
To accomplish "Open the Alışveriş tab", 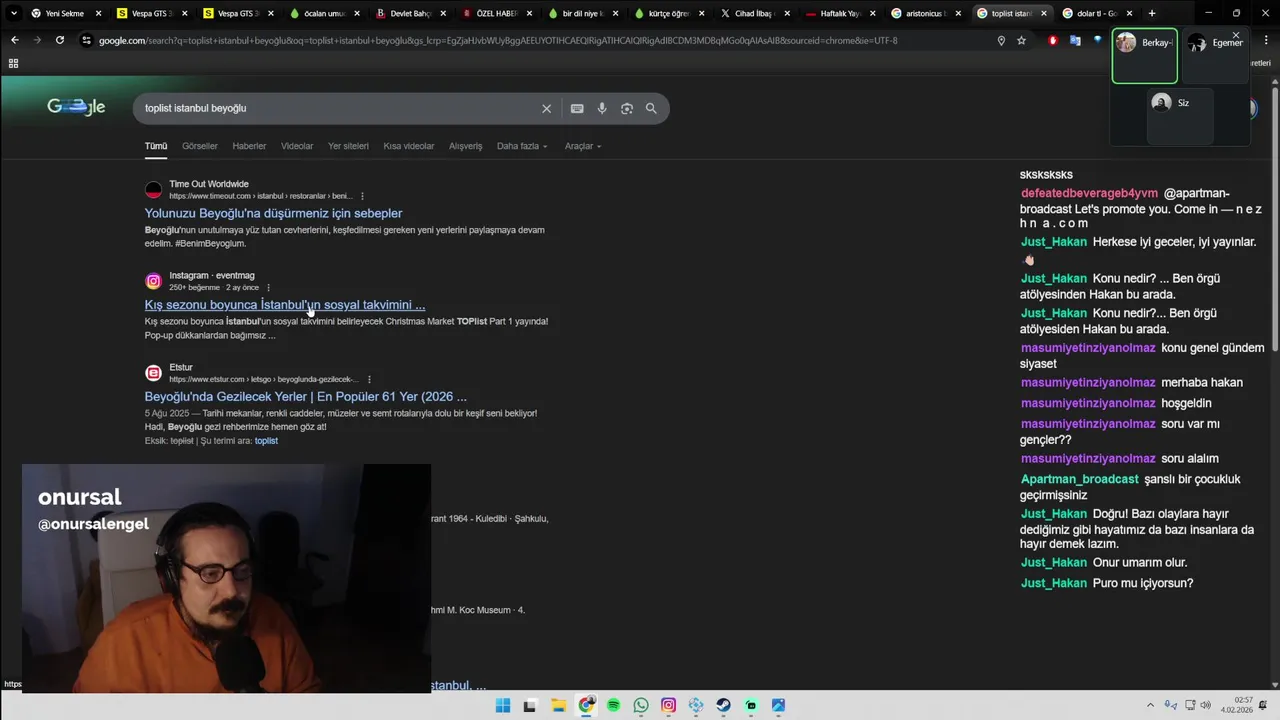I will coord(465,146).
